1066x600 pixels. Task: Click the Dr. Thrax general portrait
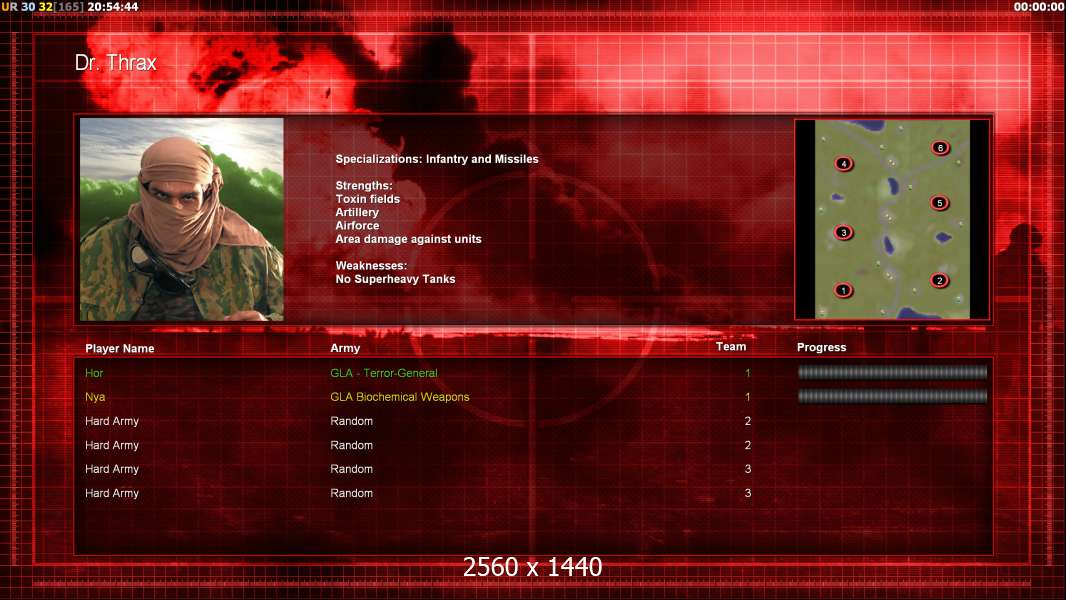182,219
